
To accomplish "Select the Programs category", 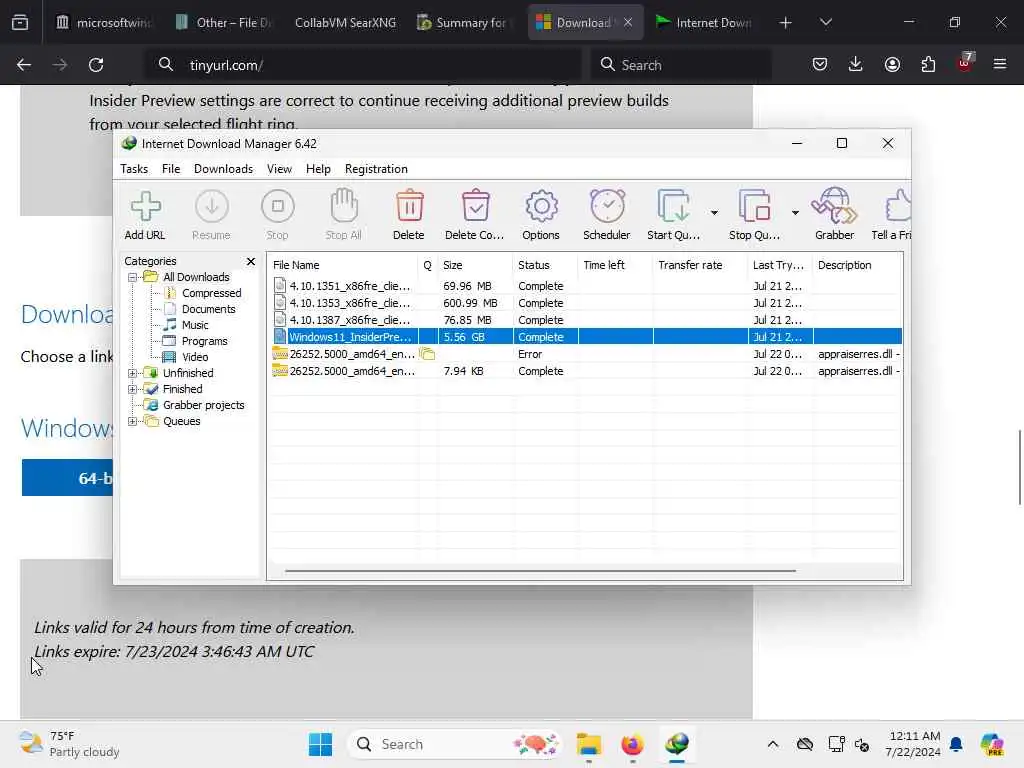I will (204, 342).
